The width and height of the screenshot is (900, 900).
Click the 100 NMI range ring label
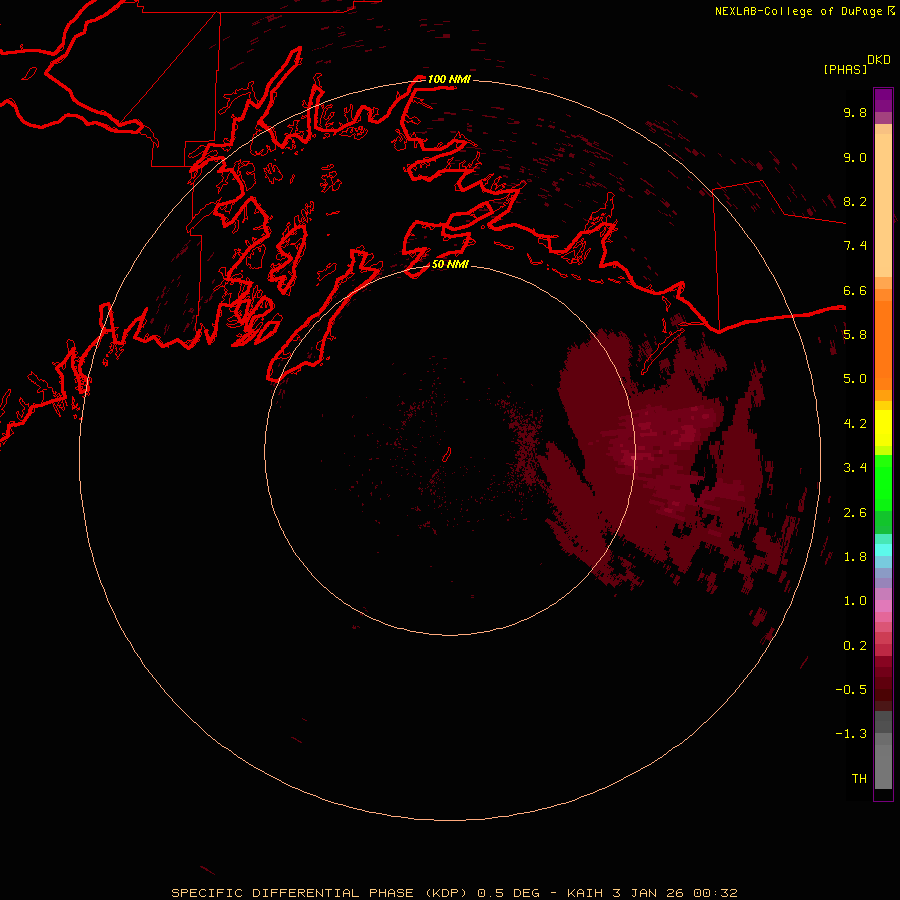(449, 79)
